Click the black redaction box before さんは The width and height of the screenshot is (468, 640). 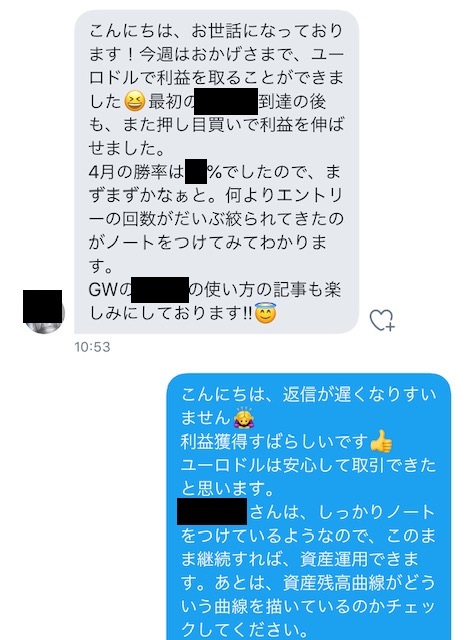coord(212,511)
